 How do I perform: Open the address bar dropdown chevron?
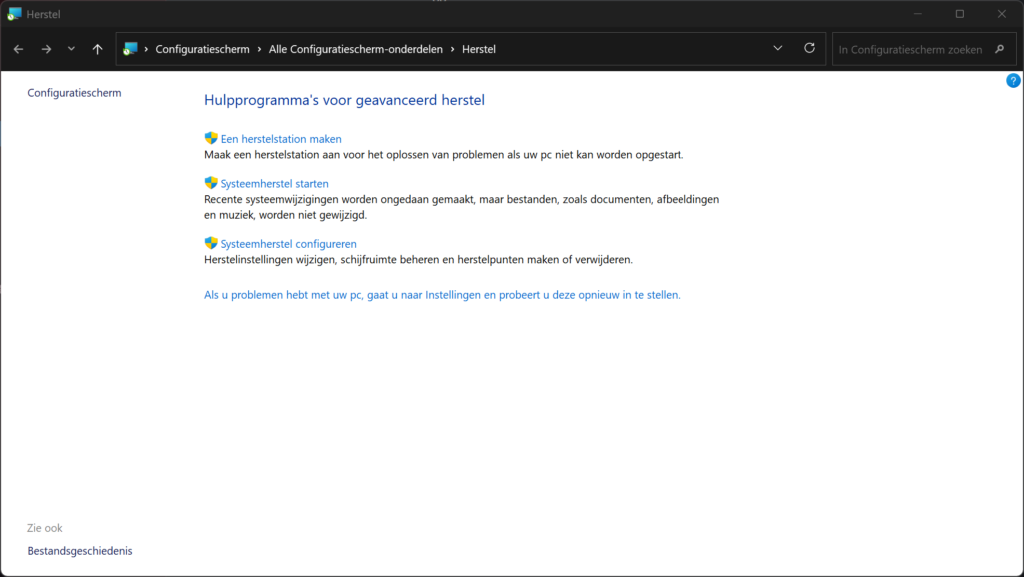click(x=778, y=48)
